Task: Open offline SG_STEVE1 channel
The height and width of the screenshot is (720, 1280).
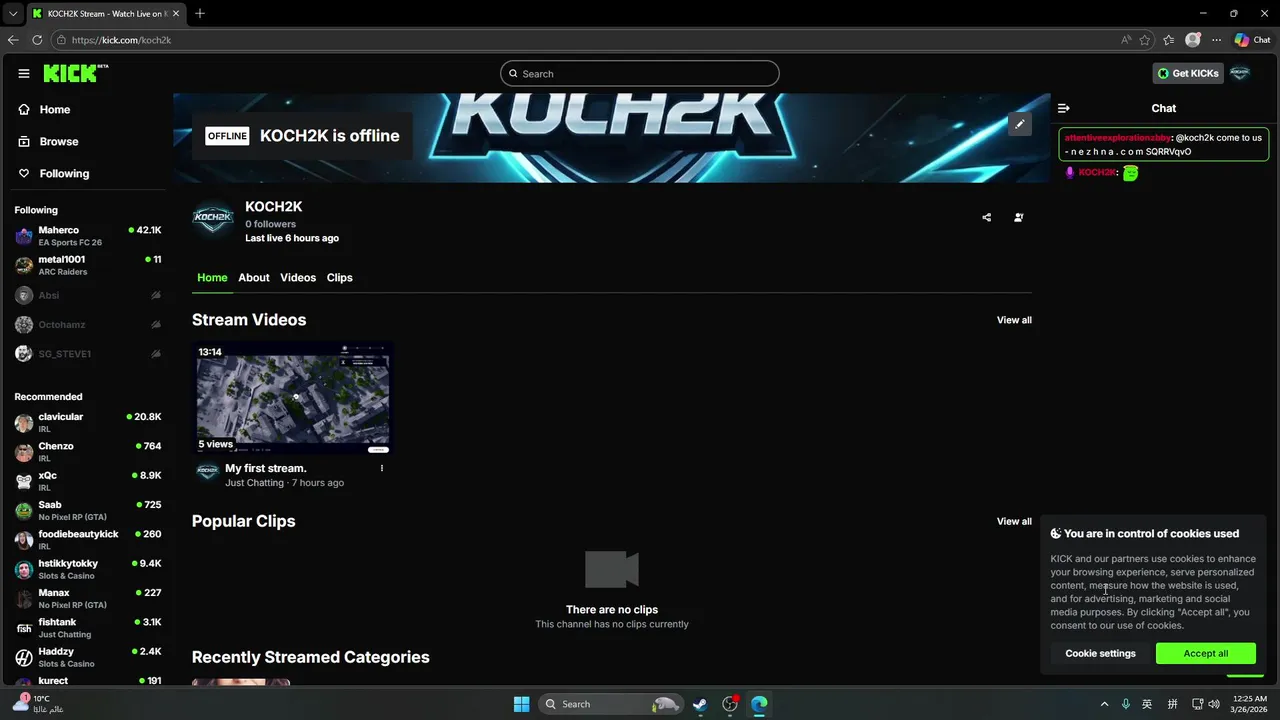Action: (x=88, y=354)
